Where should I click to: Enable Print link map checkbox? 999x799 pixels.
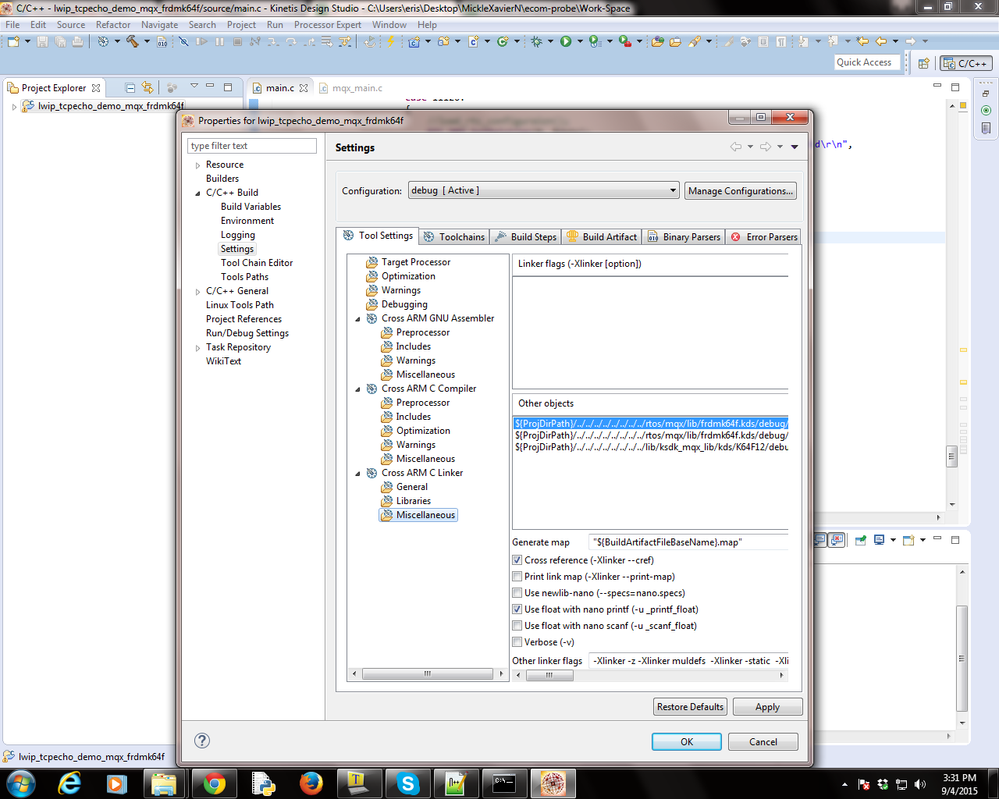[x=517, y=577]
